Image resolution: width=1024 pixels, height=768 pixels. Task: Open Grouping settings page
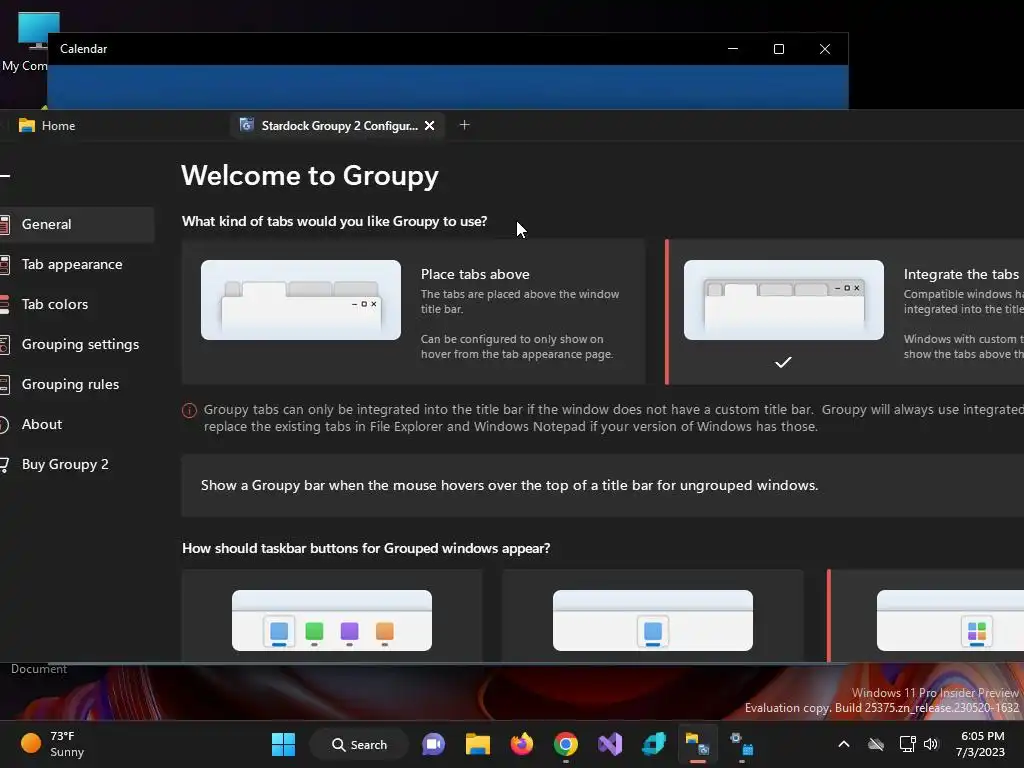click(75, 344)
